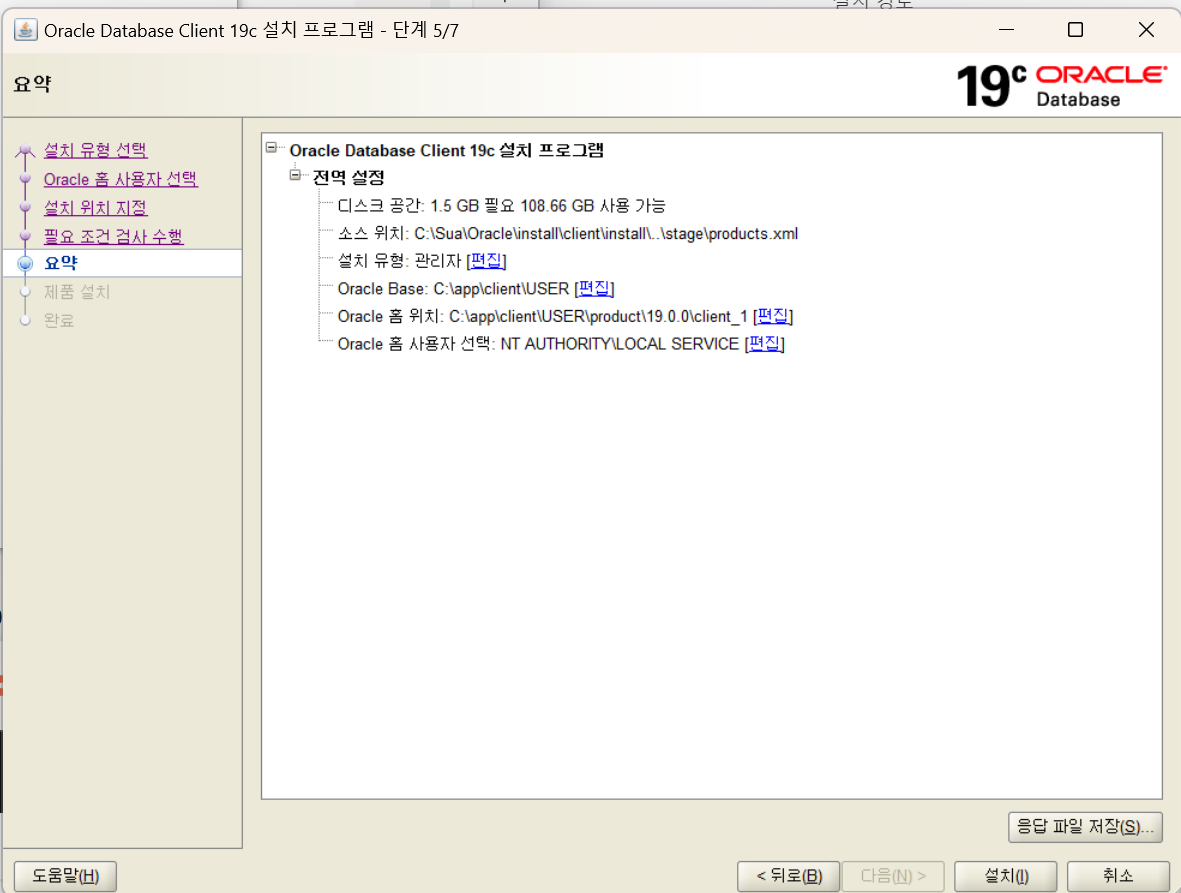Open 설치 유형 선택 step link
The image size is (1181, 893).
point(95,150)
